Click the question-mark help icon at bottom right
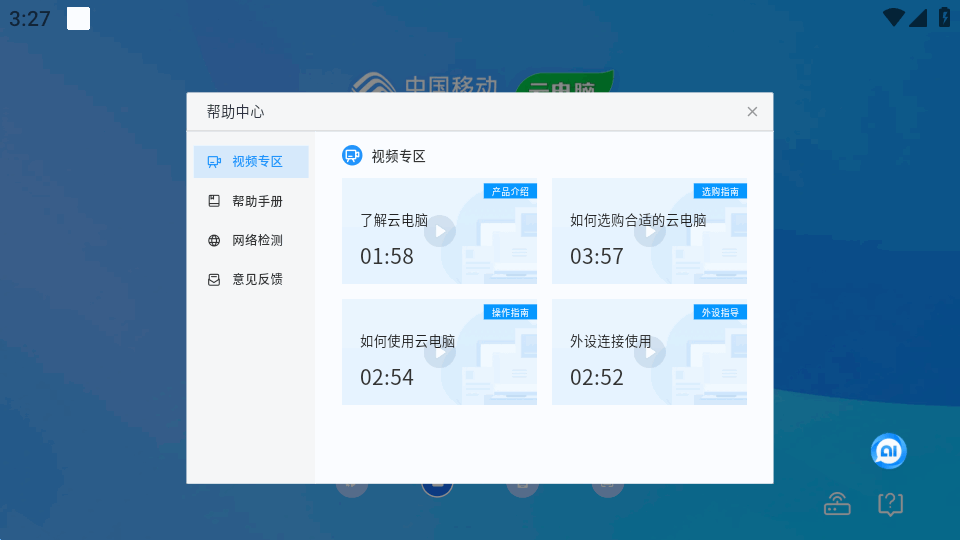Image resolution: width=960 pixels, height=540 pixels. click(890, 504)
